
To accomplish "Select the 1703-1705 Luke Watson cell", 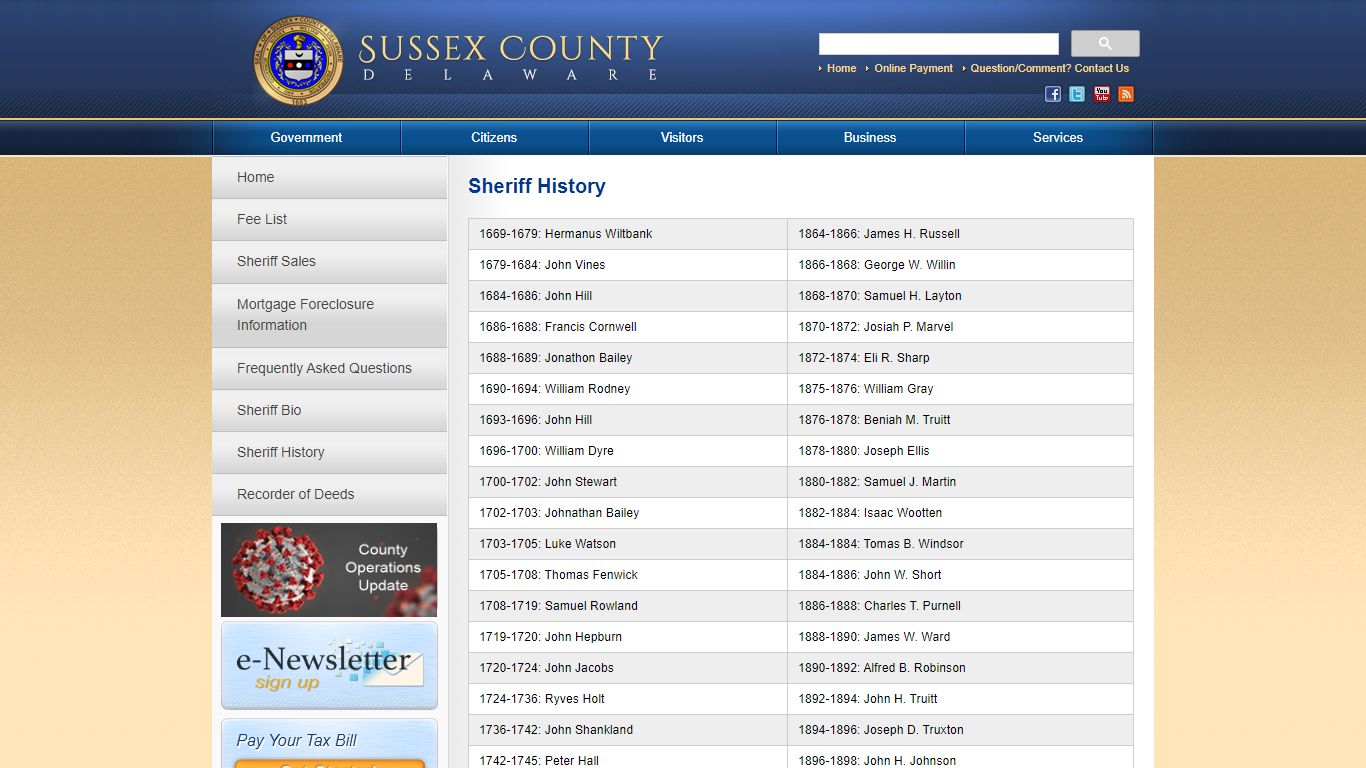I will click(x=628, y=544).
